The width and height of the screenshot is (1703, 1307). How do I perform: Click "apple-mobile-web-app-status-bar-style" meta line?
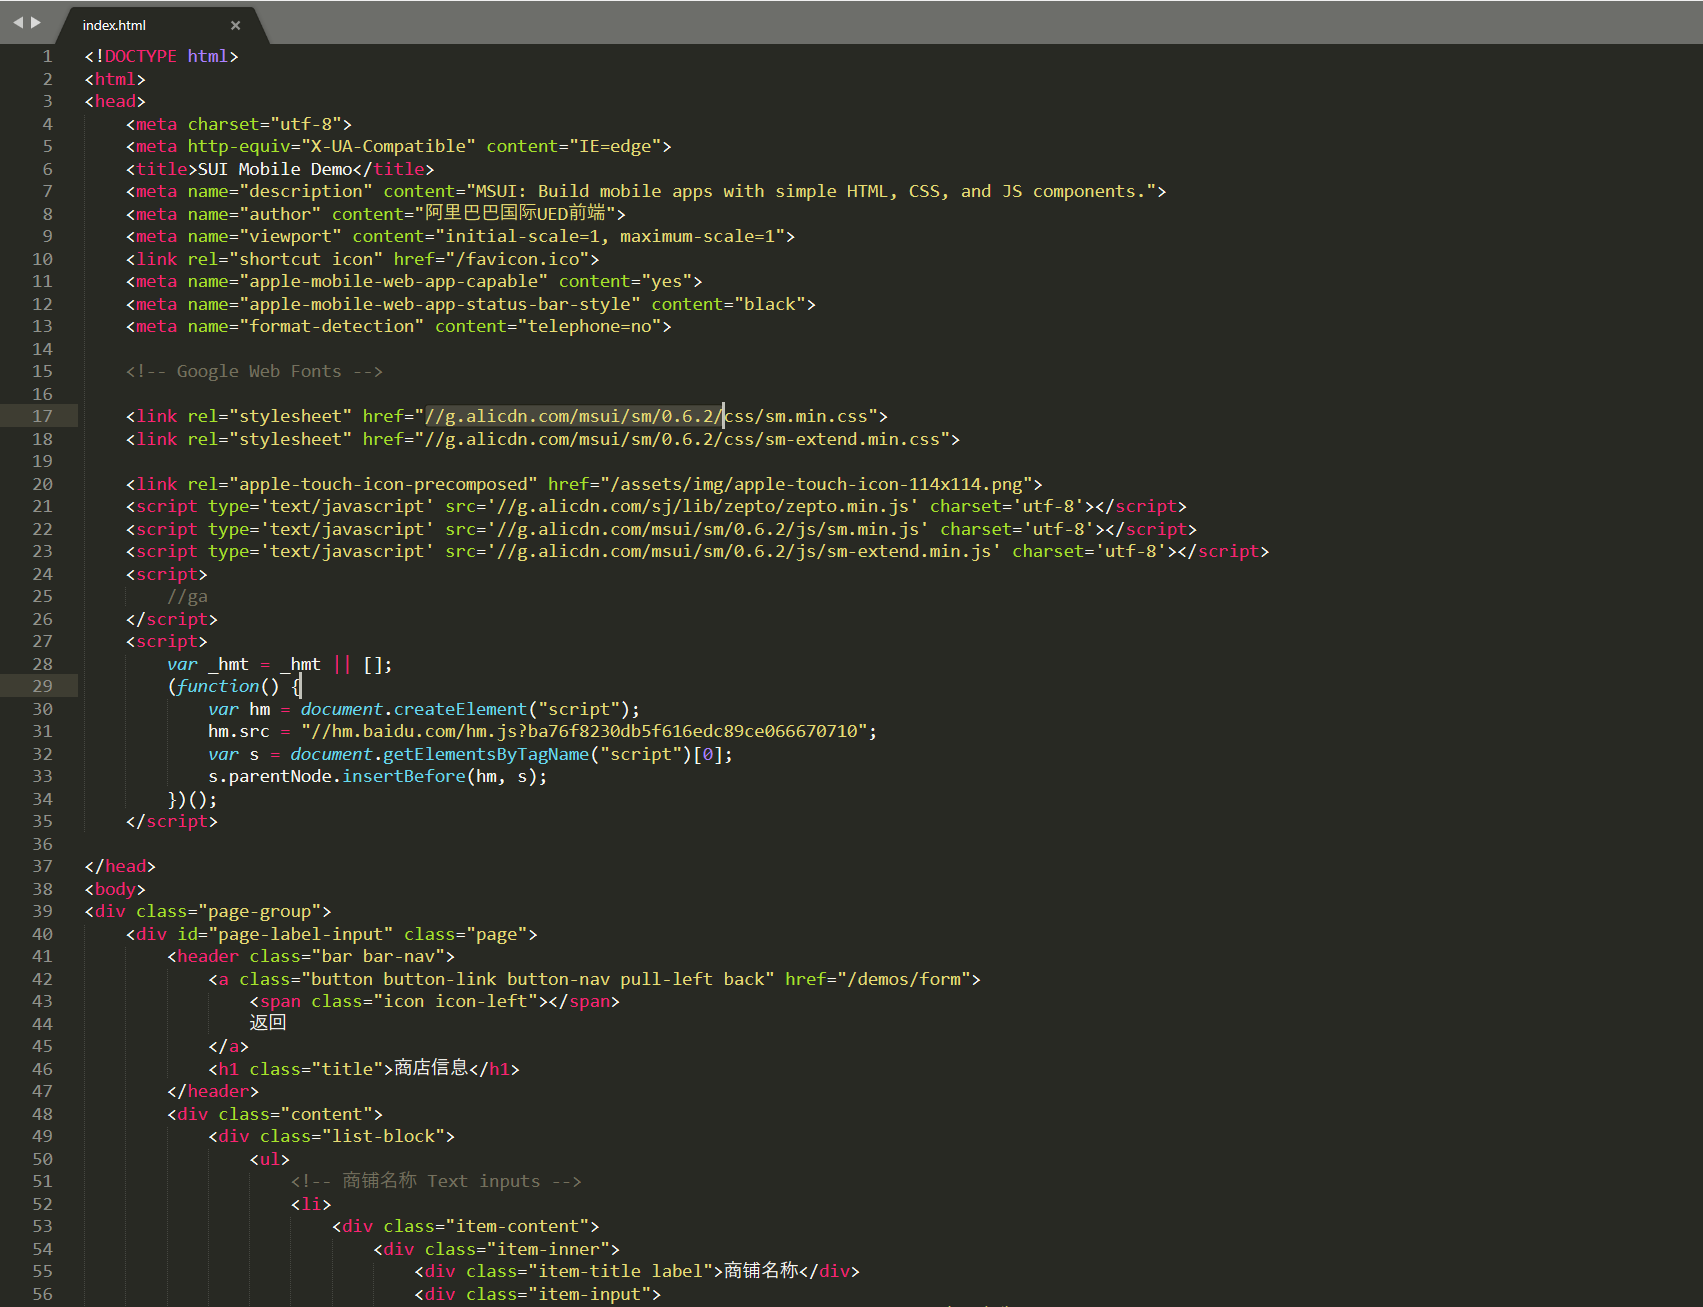point(471,304)
